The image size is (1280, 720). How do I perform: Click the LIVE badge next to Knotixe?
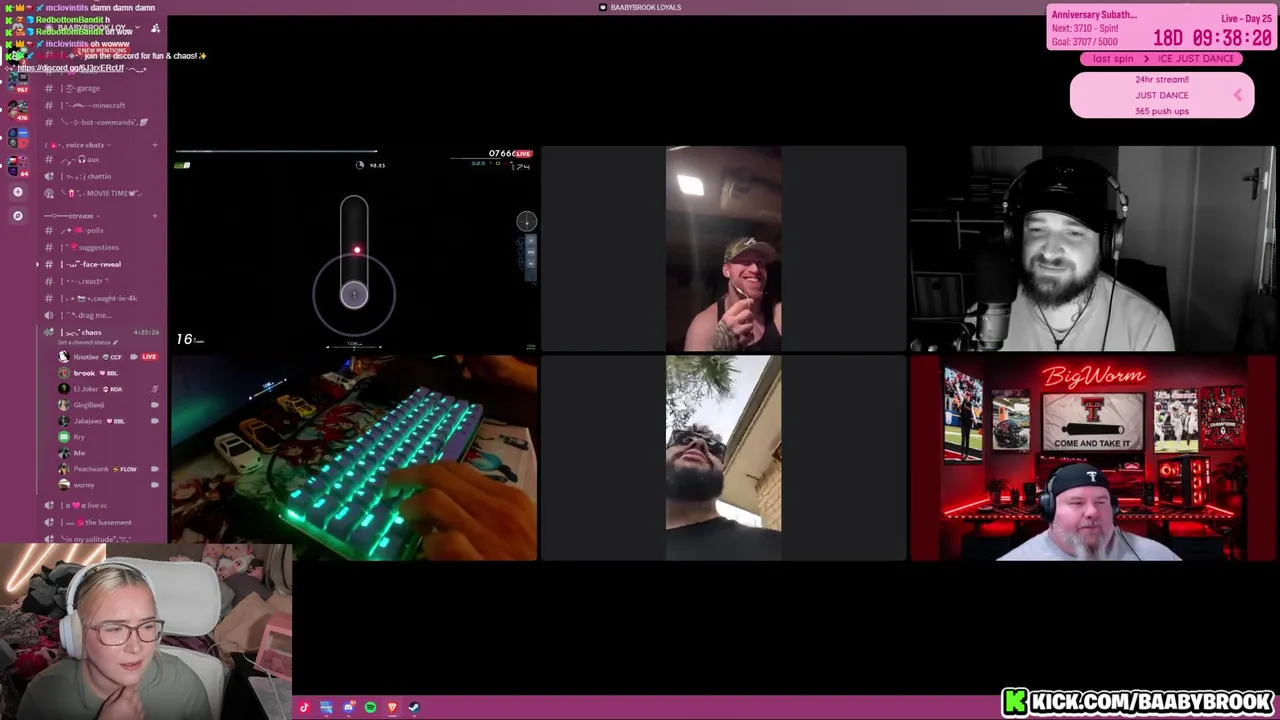pos(149,357)
